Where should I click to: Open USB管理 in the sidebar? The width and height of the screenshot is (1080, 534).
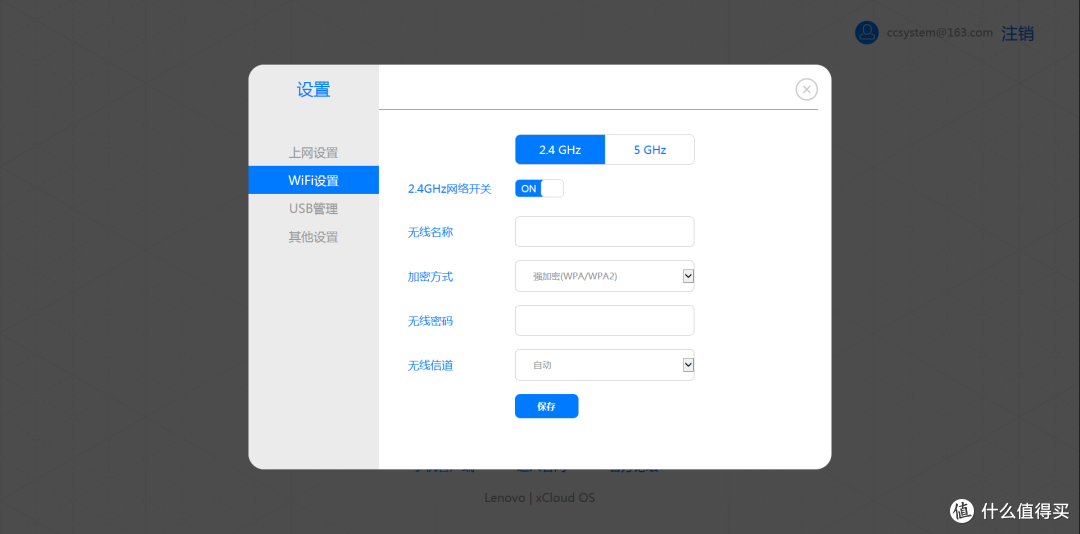(313, 209)
